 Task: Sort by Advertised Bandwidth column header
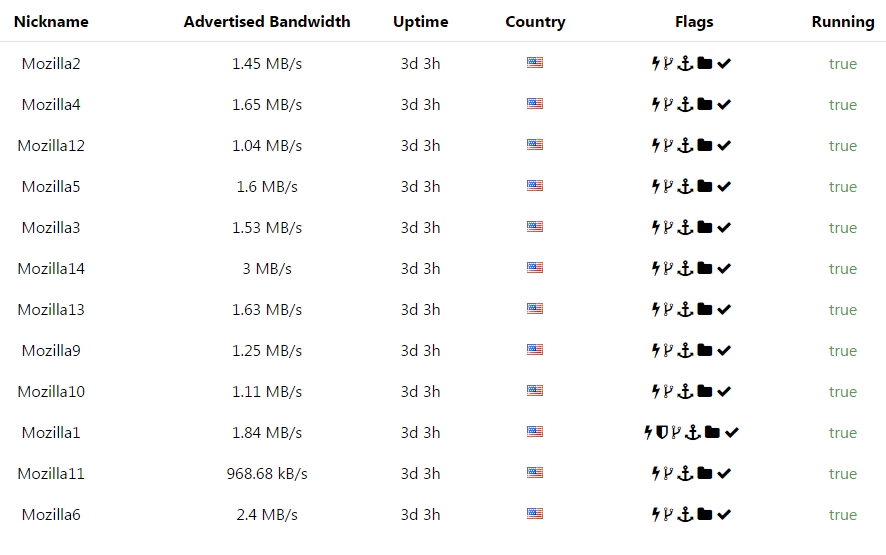click(267, 21)
